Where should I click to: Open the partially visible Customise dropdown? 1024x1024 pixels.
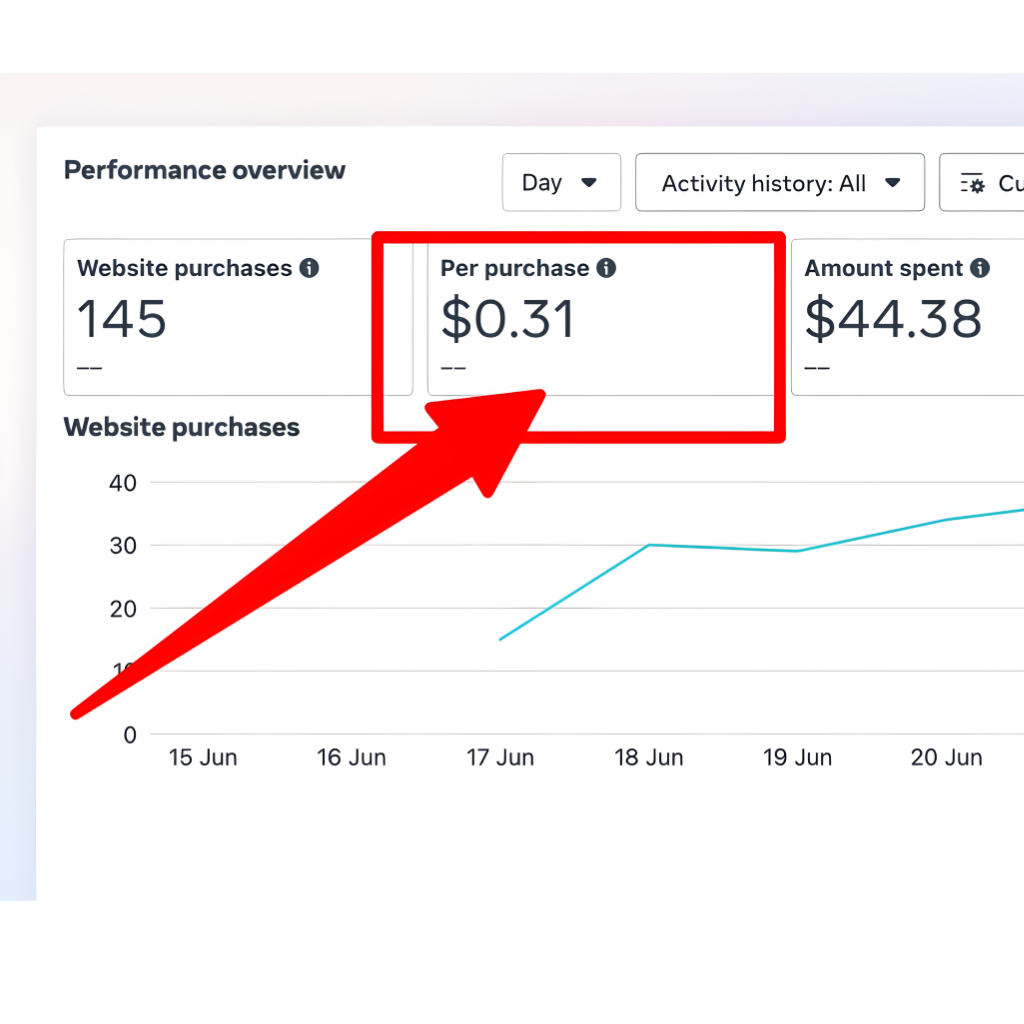click(x=990, y=183)
